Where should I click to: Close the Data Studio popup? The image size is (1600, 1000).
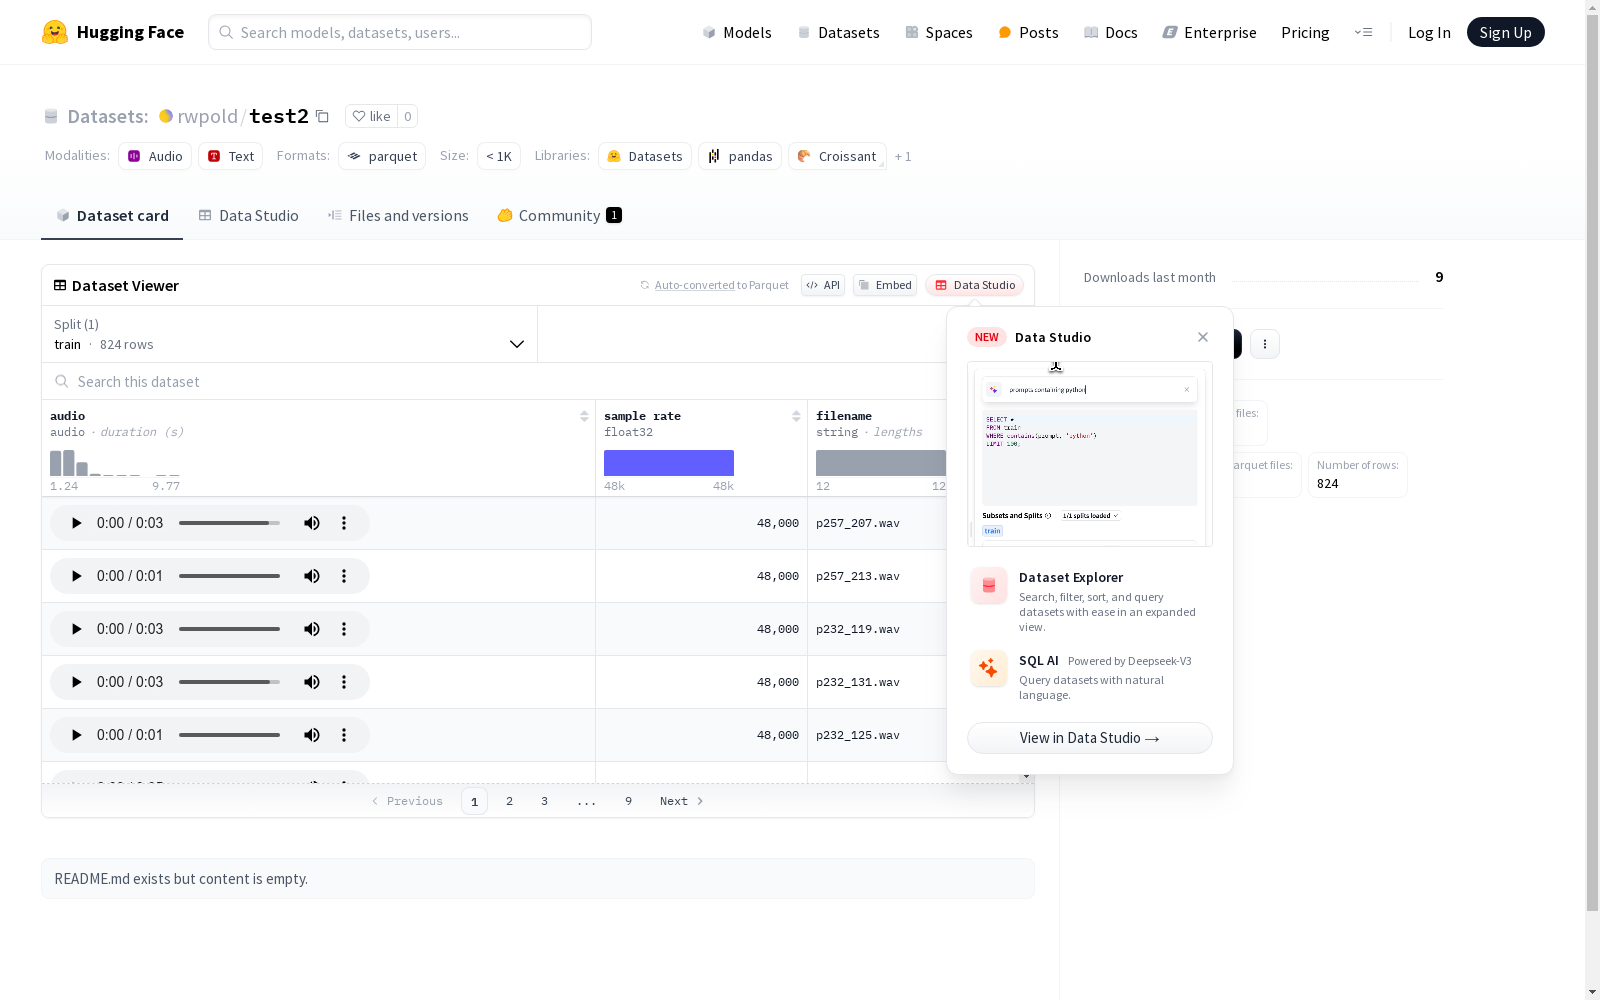(1203, 337)
